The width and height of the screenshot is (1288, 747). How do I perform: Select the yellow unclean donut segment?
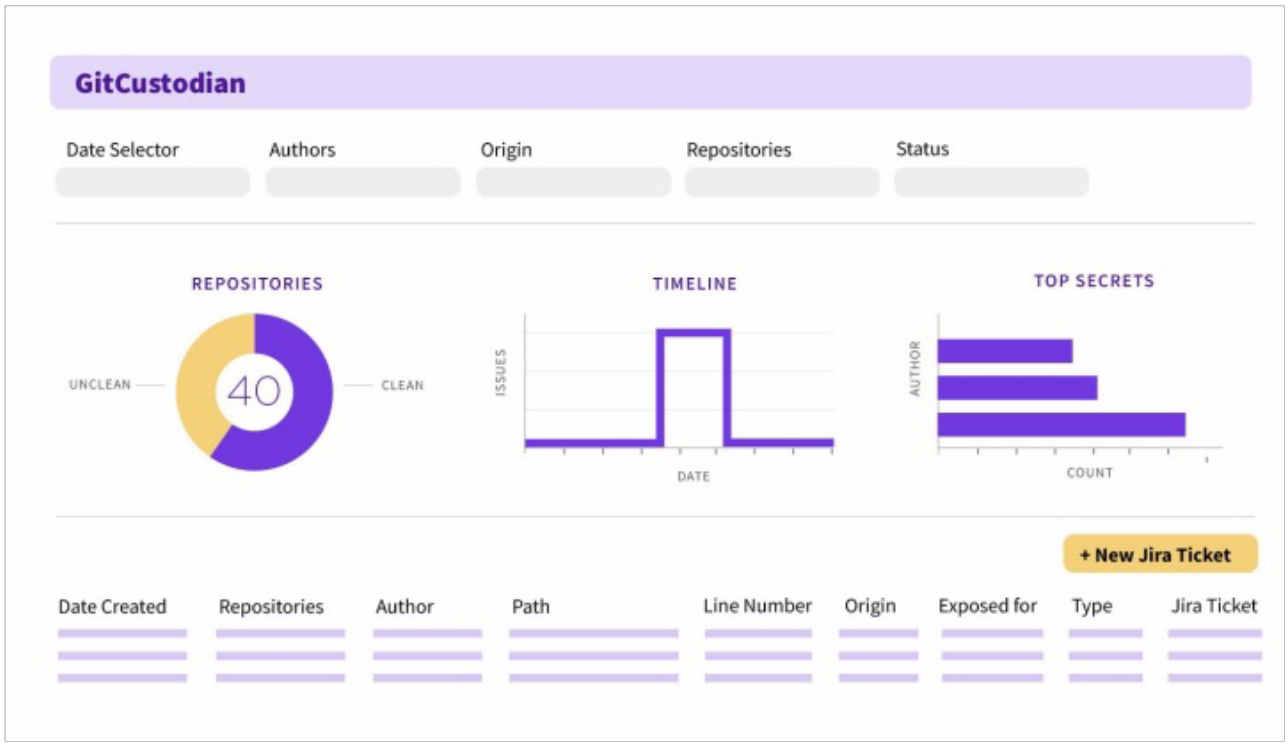[197, 385]
